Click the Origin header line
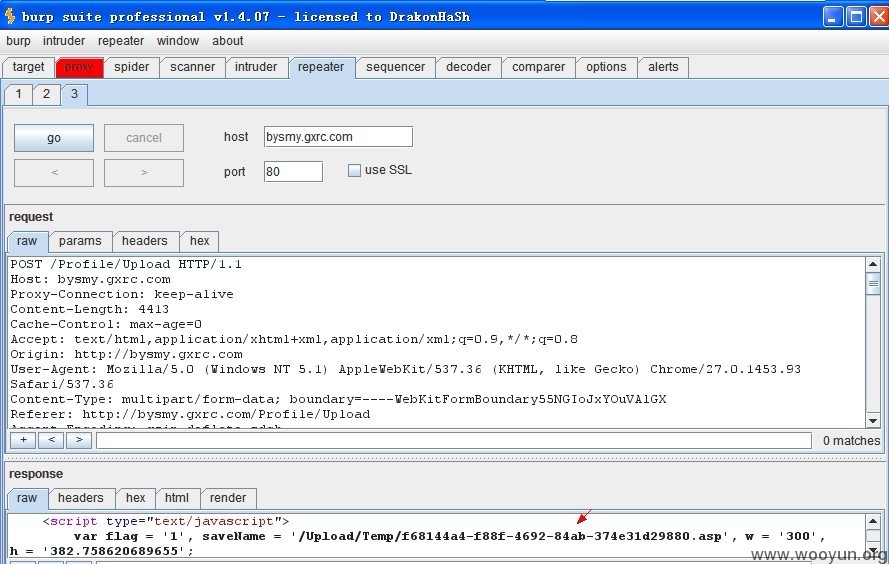The width and height of the screenshot is (889, 564). point(126,354)
